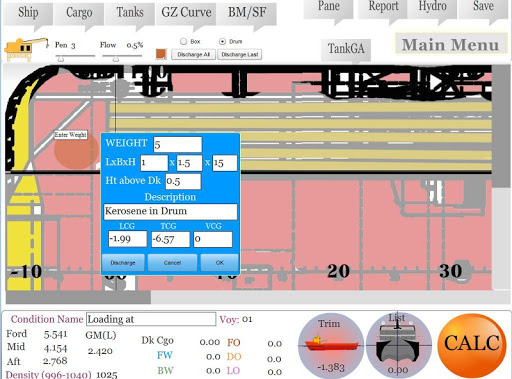
Task: Click the Condition Name text field
Action: [x=151, y=319]
